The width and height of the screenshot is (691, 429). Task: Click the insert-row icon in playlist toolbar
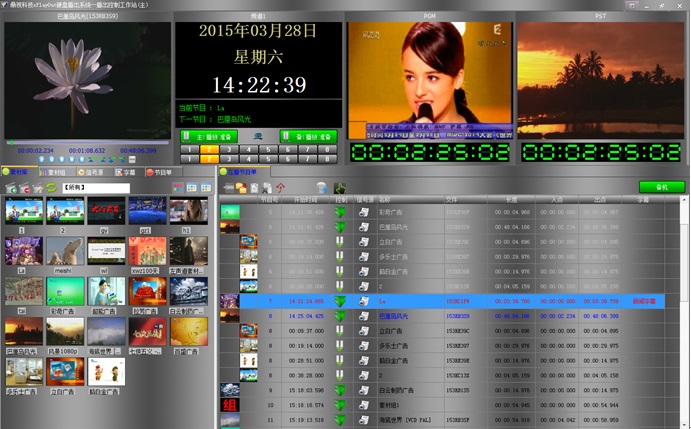(x=229, y=188)
